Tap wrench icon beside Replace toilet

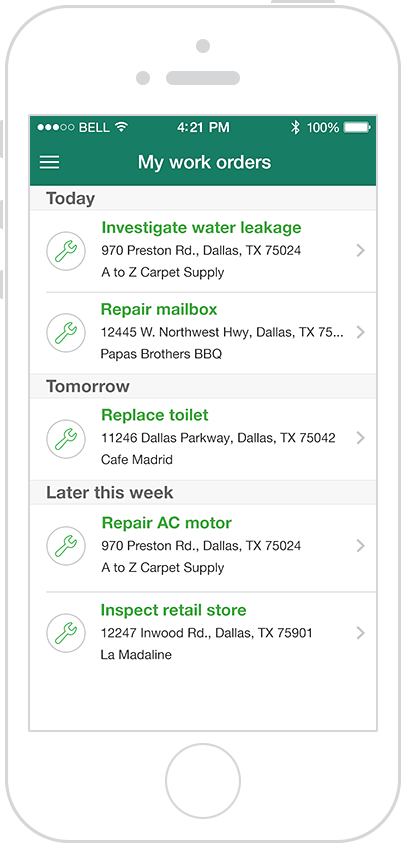click(x=66, y=439)
